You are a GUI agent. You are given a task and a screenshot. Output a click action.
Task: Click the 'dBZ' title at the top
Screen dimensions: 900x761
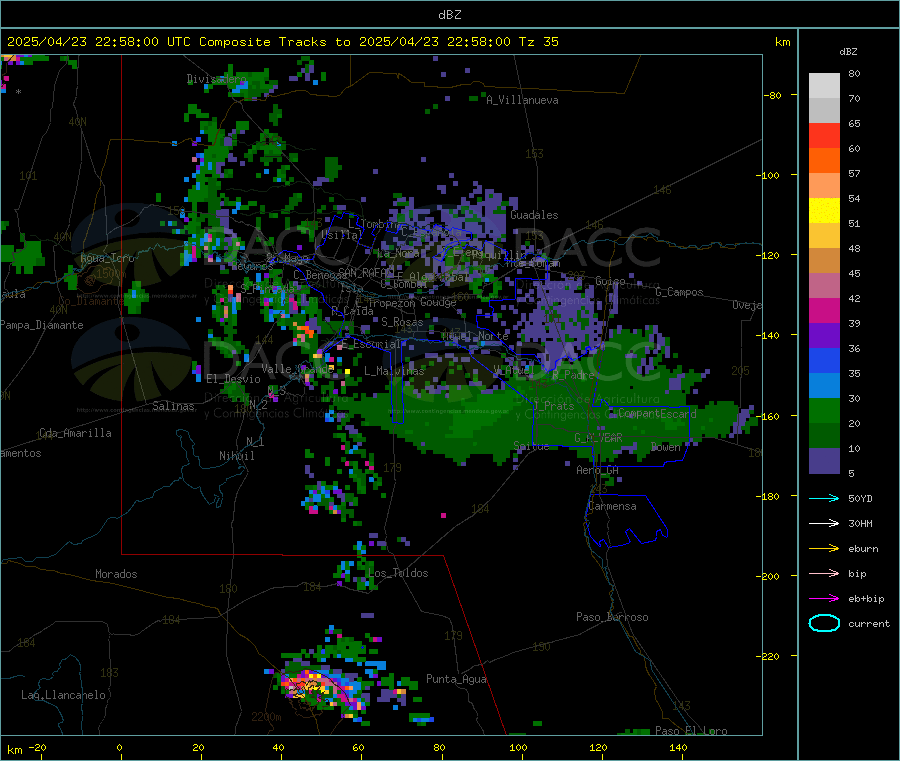[x=449, y=15]
